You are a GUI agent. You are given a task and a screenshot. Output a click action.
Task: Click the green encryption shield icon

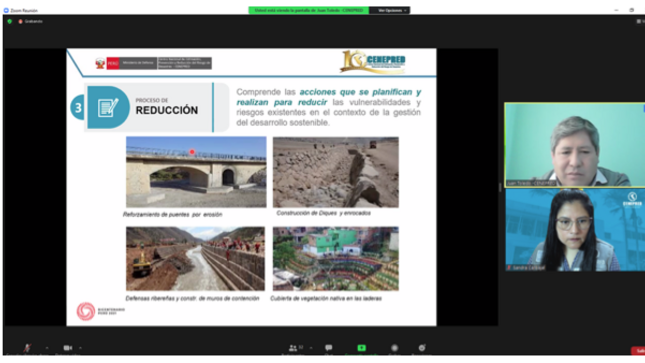[9, 21]
